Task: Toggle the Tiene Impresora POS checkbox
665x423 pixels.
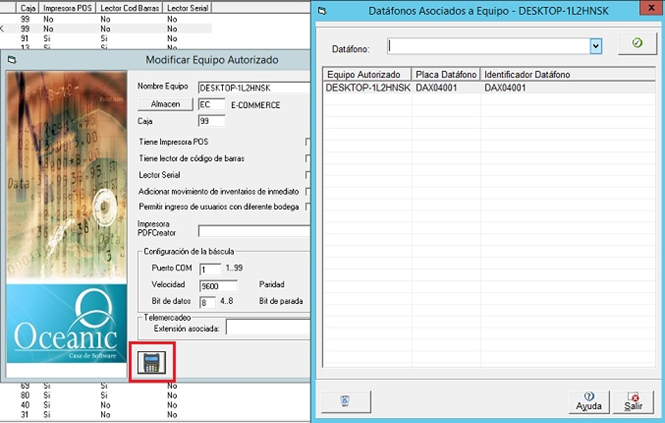Action: [308, 142]
